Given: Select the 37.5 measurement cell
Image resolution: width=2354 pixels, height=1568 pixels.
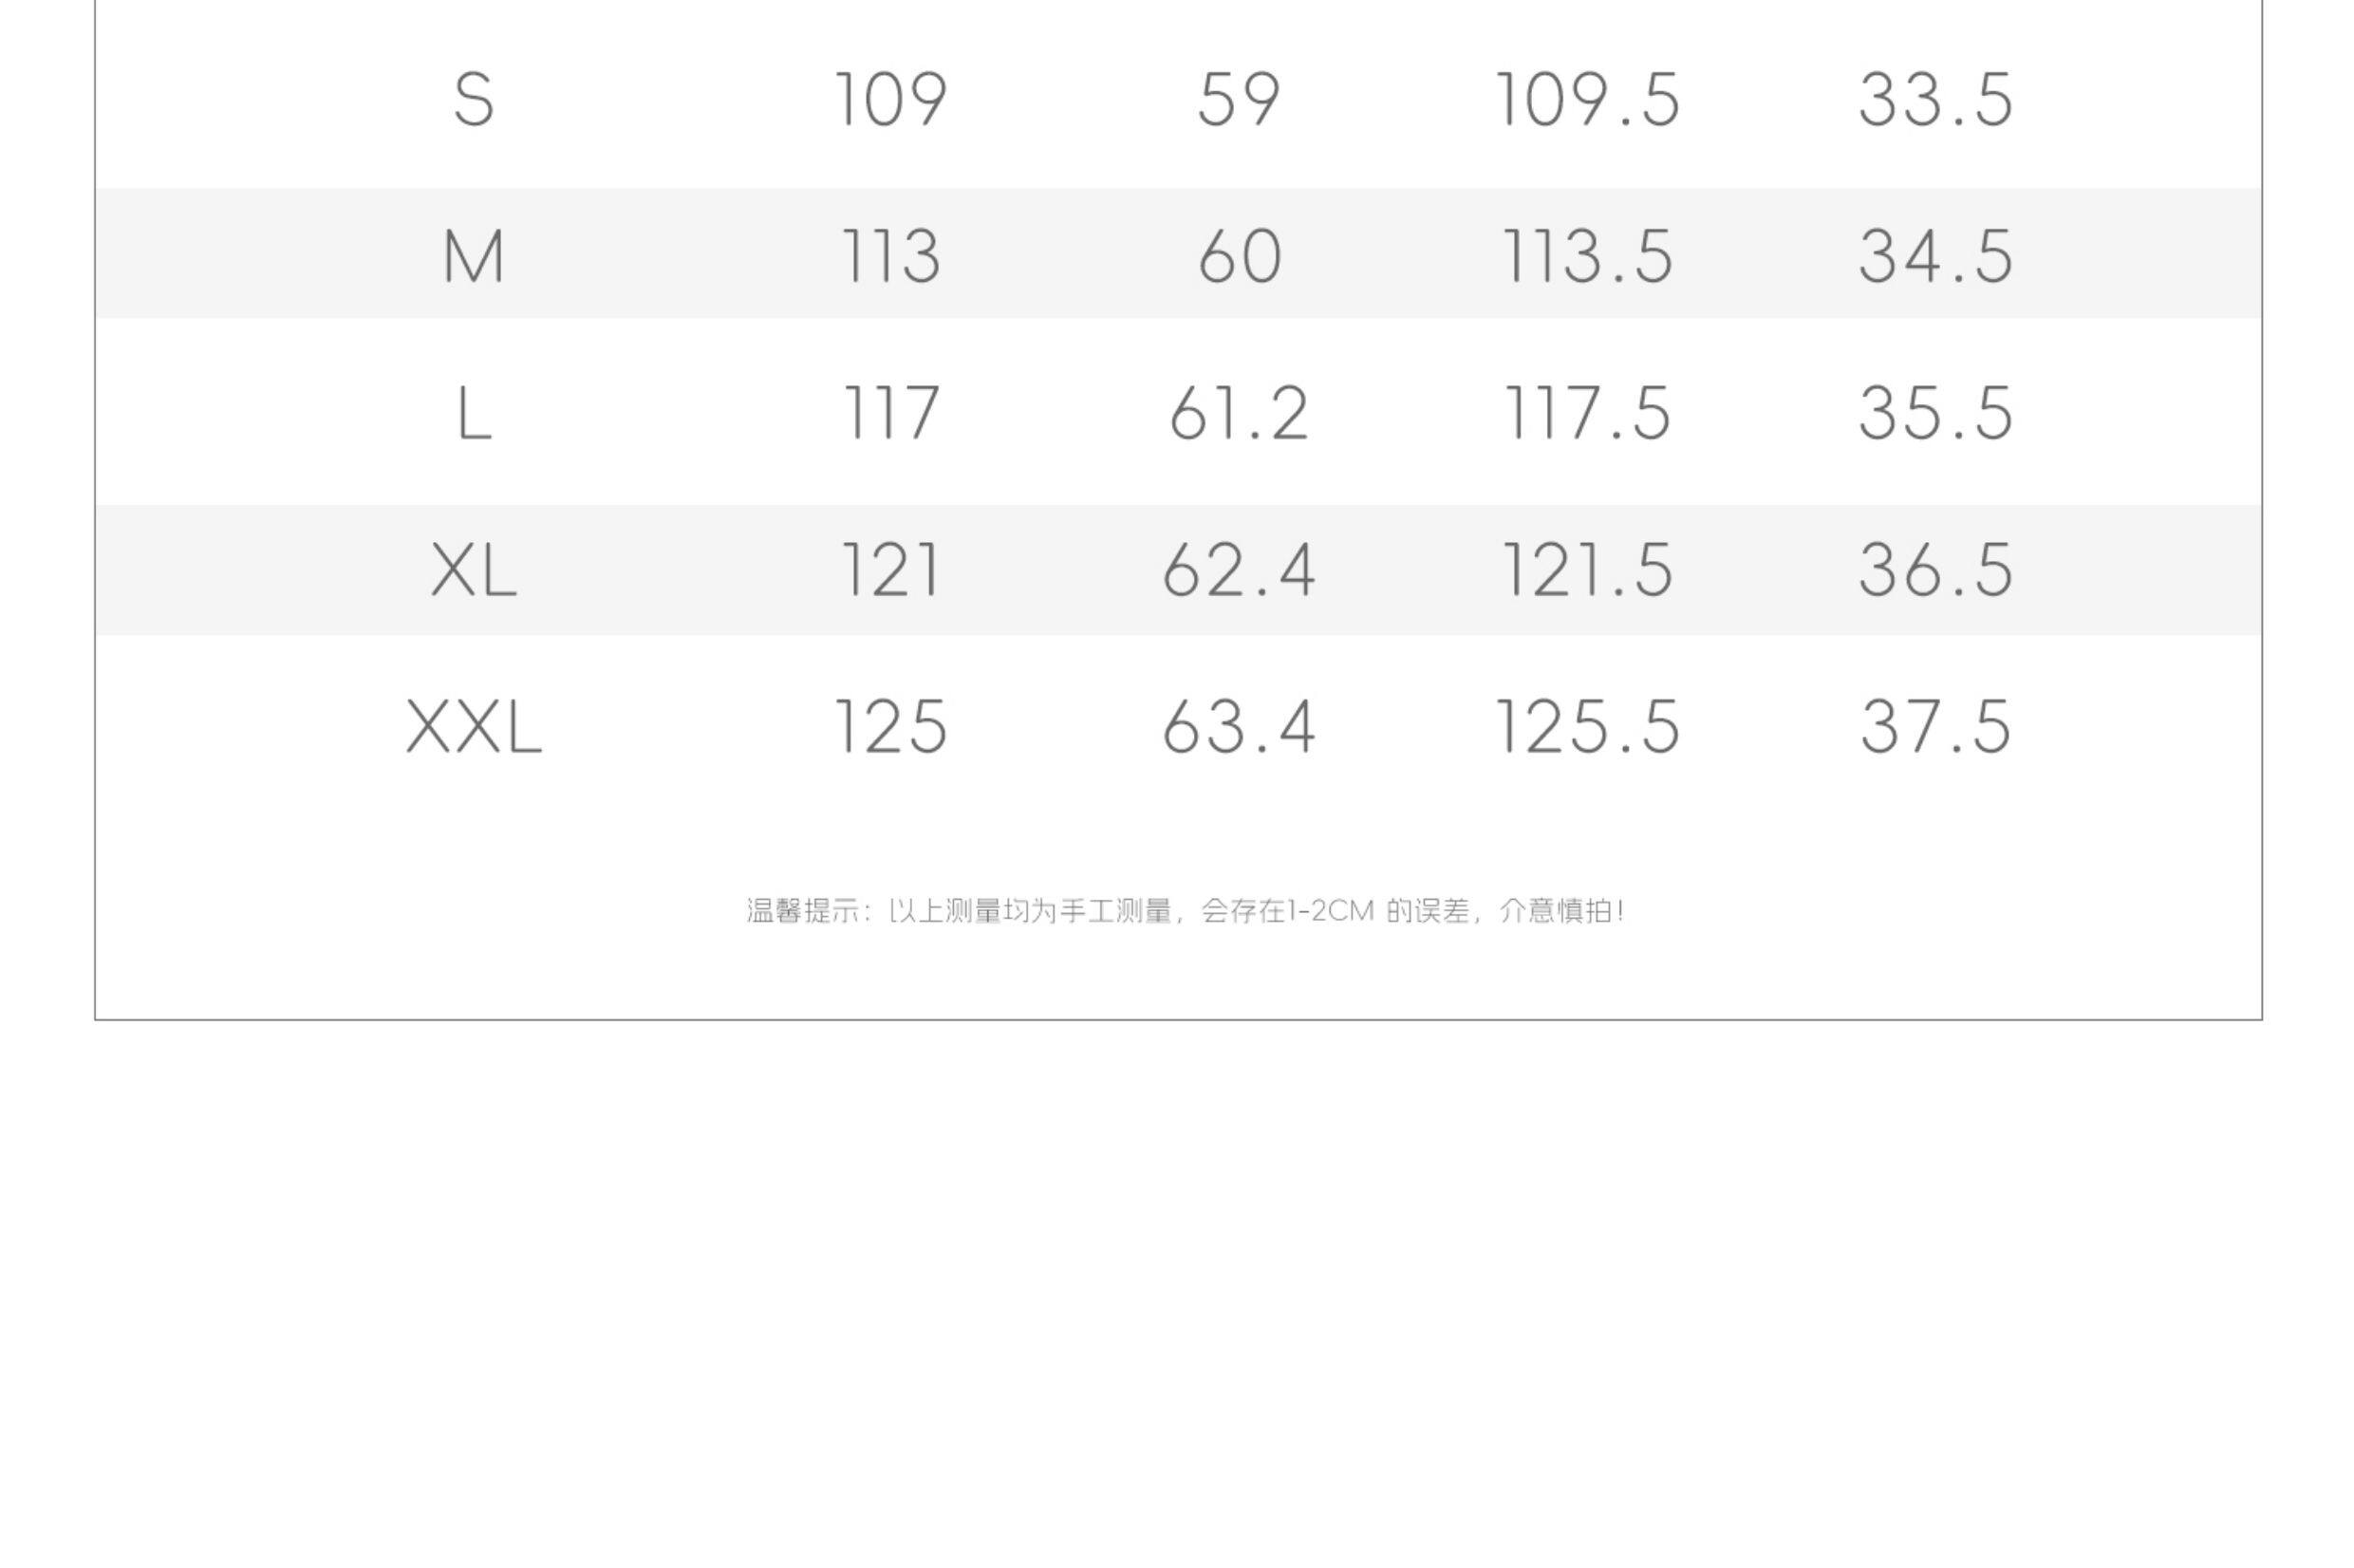Looking at the screenshot, I should click(x=1935, y=727).
